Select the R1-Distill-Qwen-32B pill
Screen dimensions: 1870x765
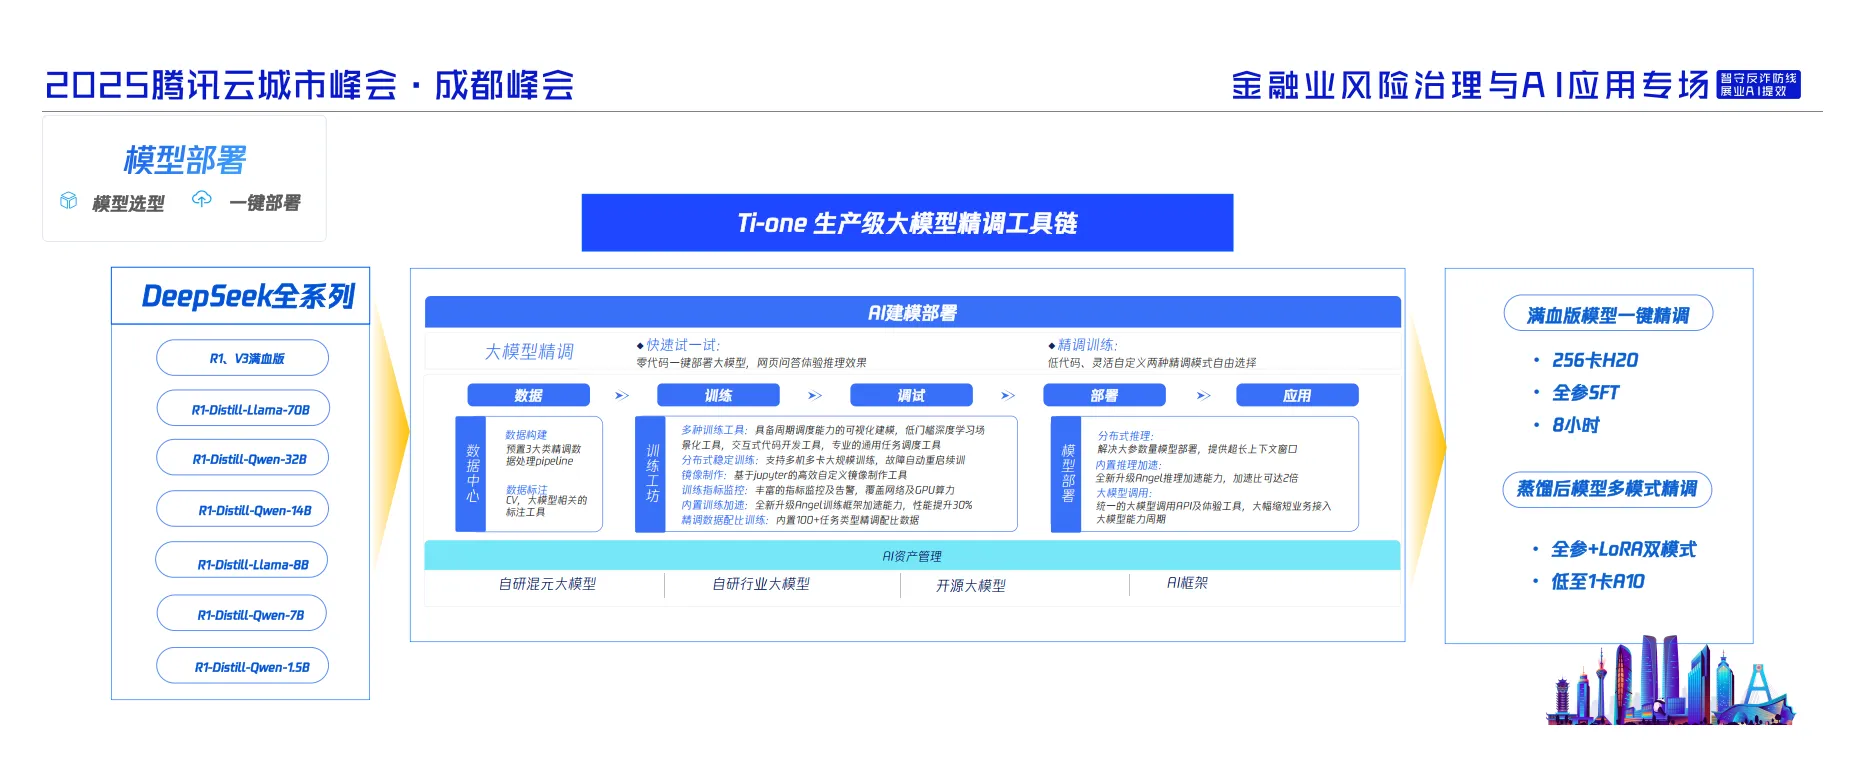pos(242,459)
